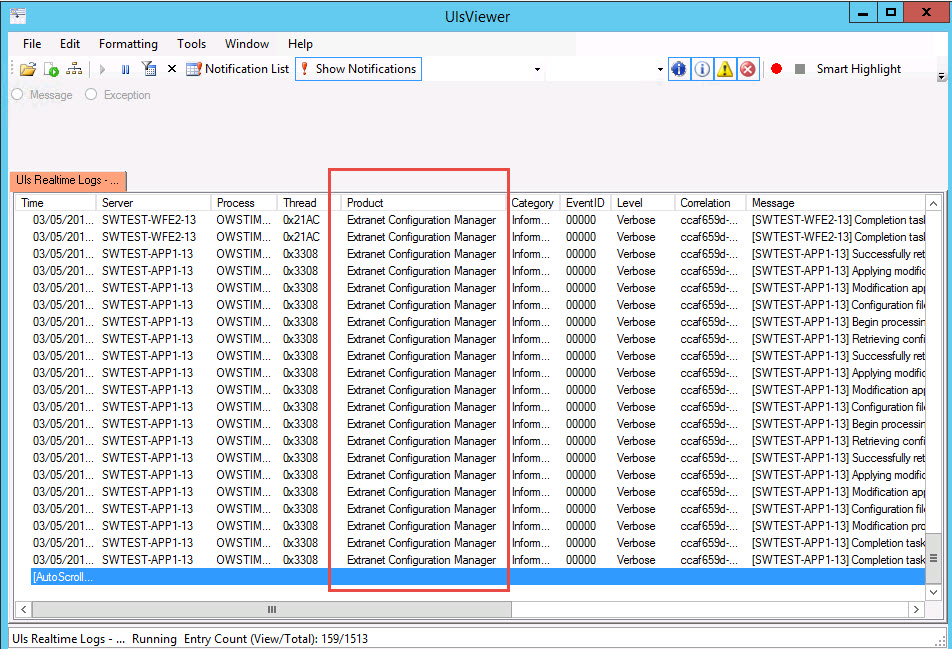
Task: Open the second toolbar combo box dropdown
Action: pos(660,69)
